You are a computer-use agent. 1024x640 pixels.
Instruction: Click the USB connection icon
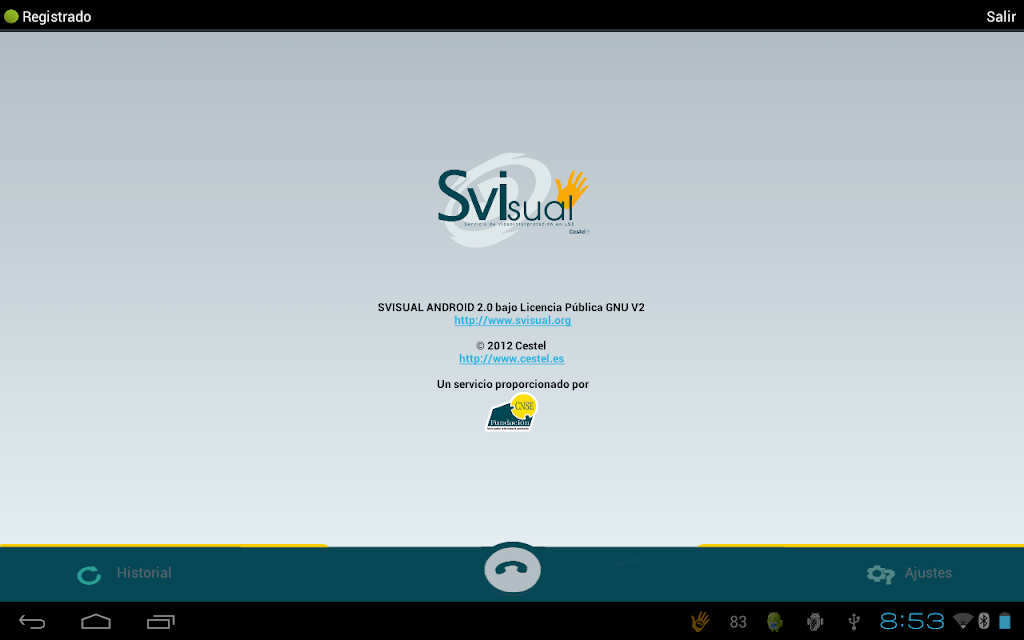[x=854, y=622]
